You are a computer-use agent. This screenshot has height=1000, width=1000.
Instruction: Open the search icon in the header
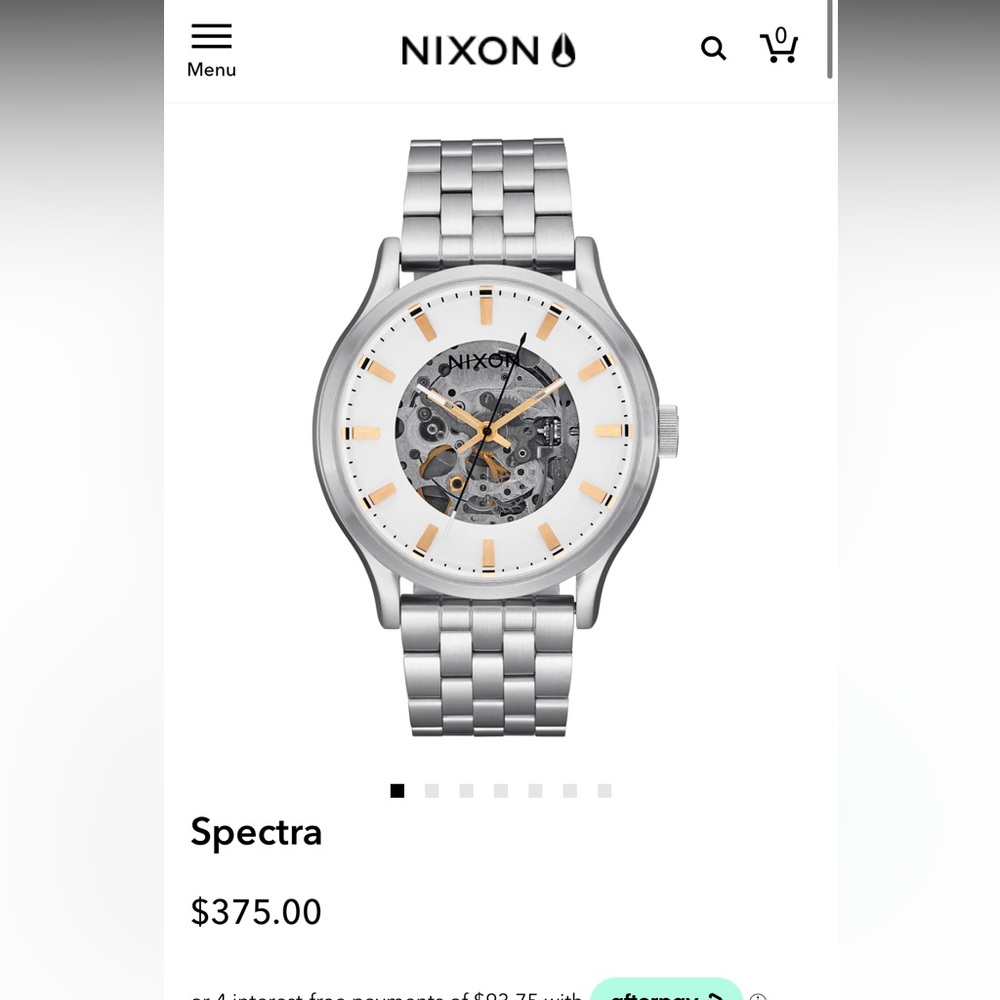[x=713, y=47]
